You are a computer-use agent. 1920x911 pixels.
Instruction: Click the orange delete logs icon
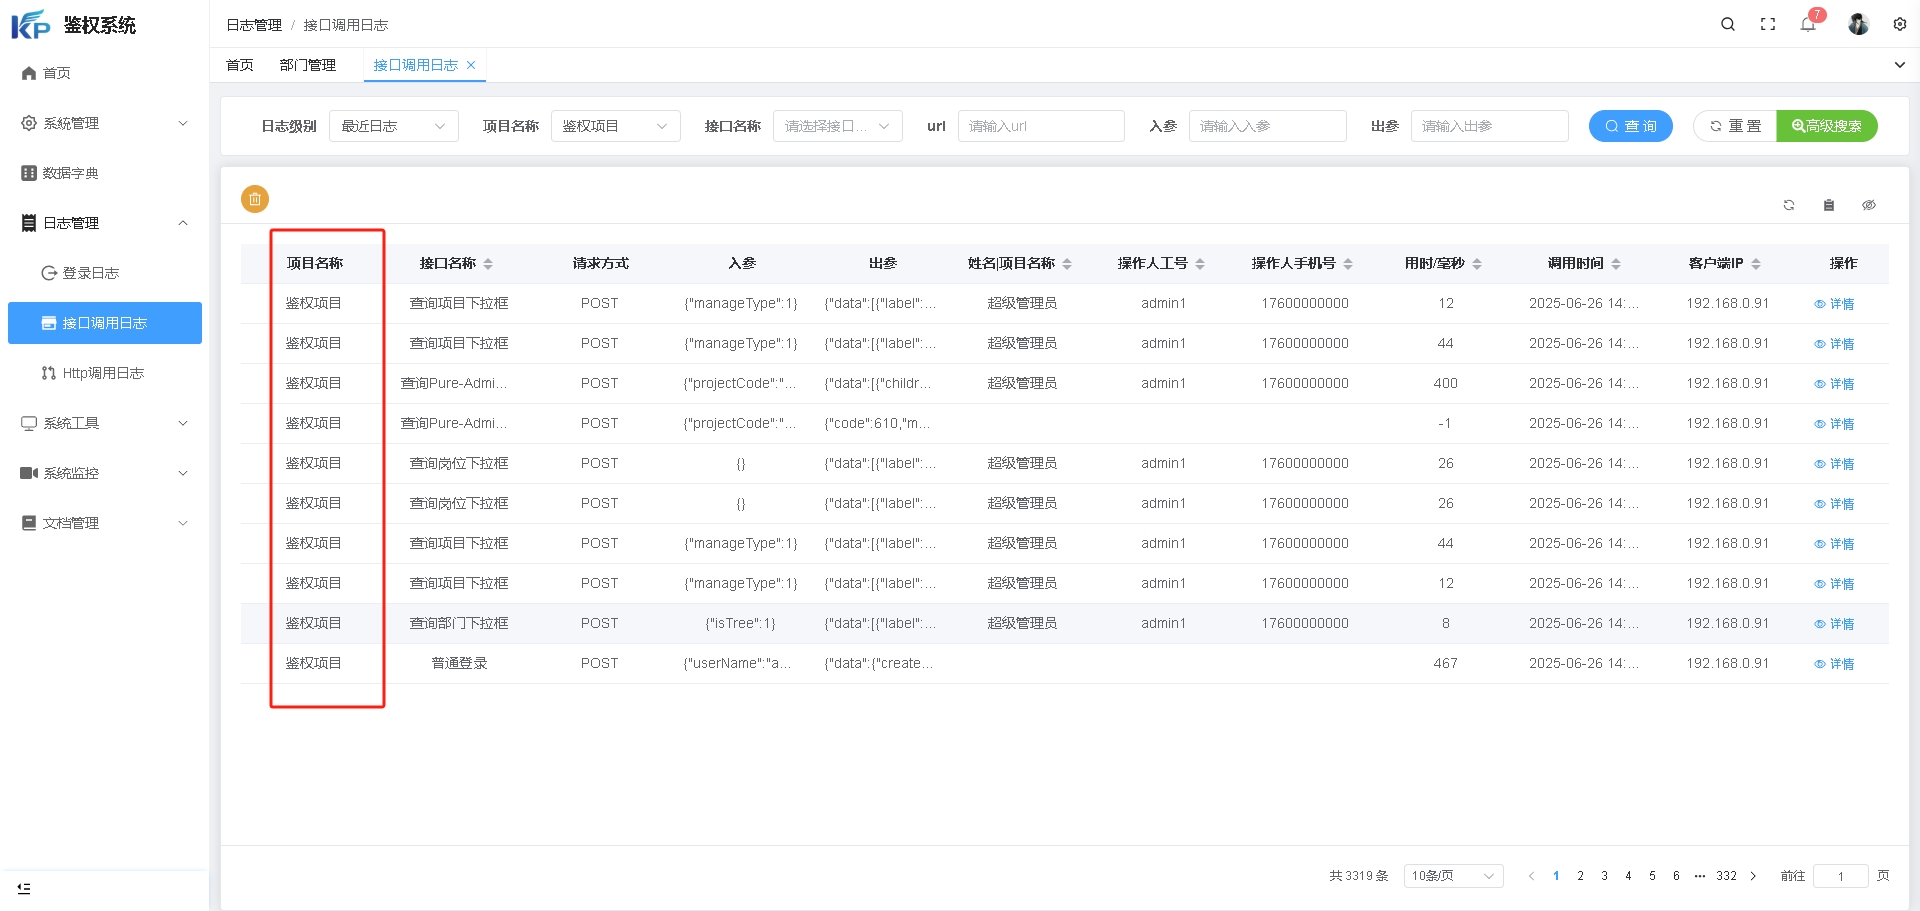point(255,199)
